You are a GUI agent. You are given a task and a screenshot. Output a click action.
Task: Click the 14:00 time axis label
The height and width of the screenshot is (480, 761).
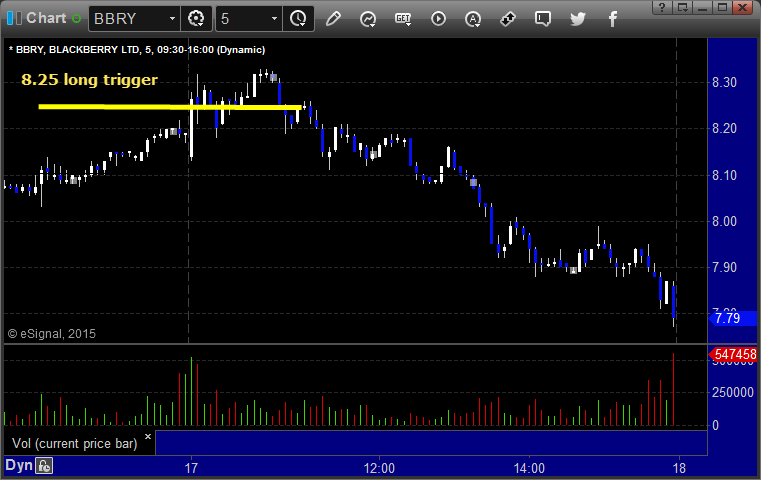[x=529, y=468]
